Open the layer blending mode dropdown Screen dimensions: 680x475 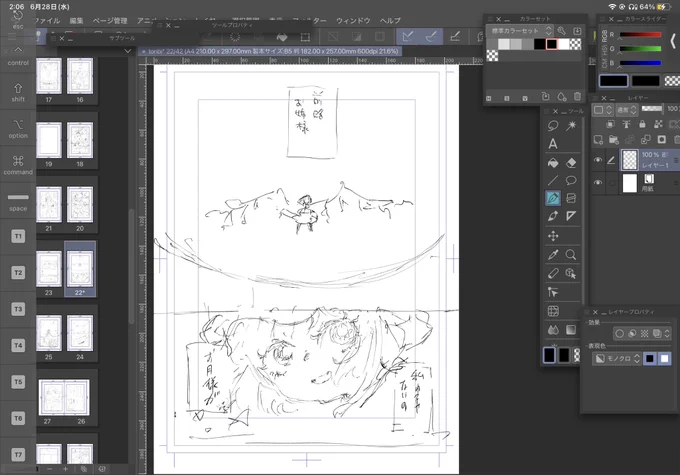[x=627, y=110]
